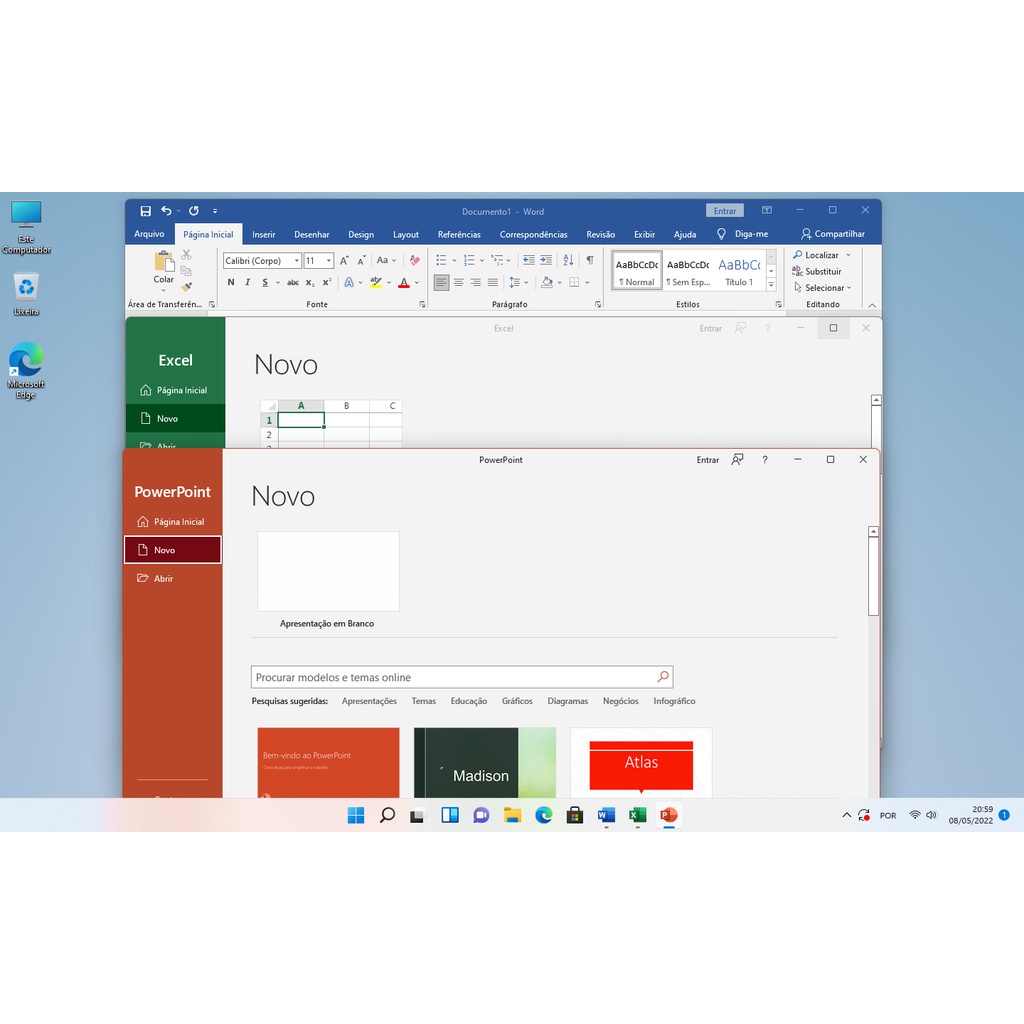Viewport: 1024px width, 1024px height.
Task: Open the Windows Start button
Action: point(356,815)
